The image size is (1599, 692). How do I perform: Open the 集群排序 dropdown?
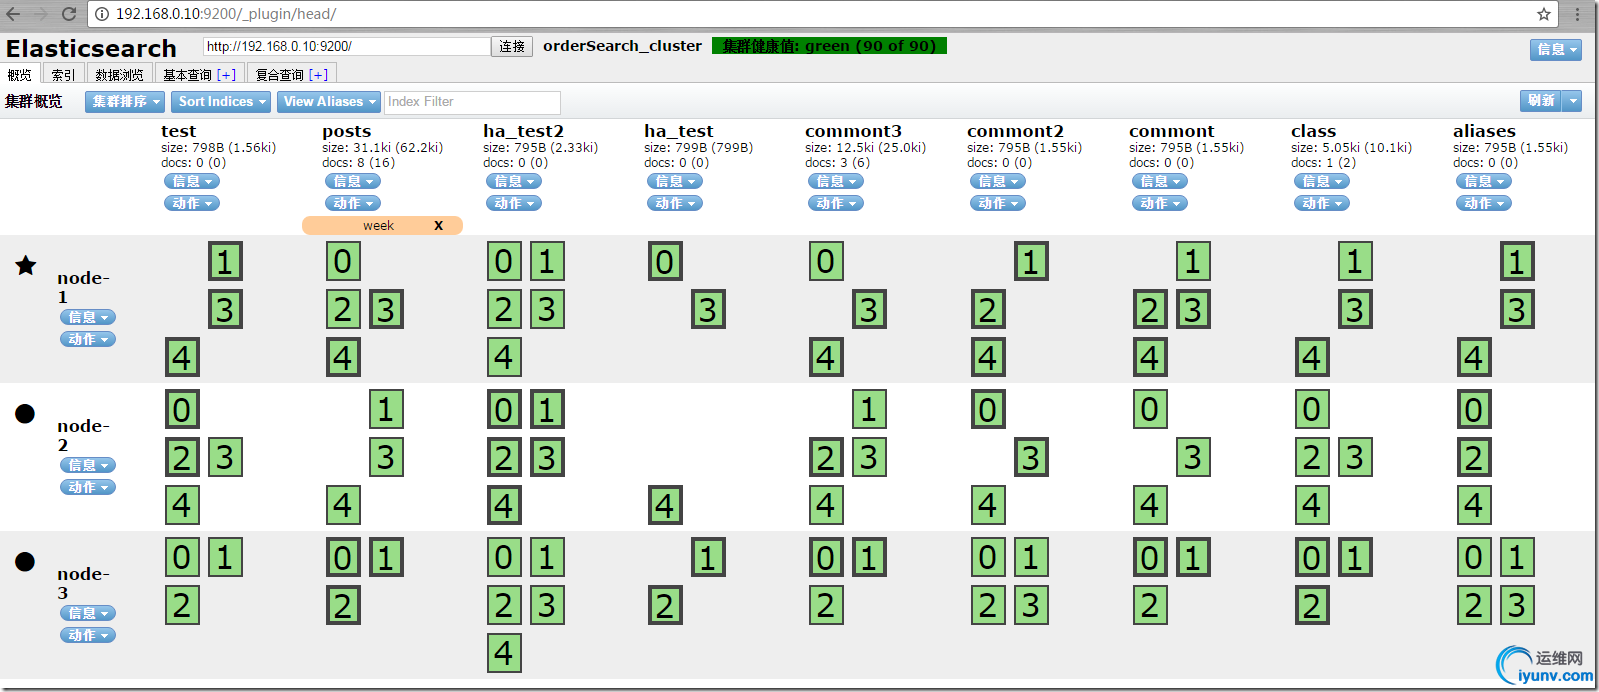tap(125, 102)
